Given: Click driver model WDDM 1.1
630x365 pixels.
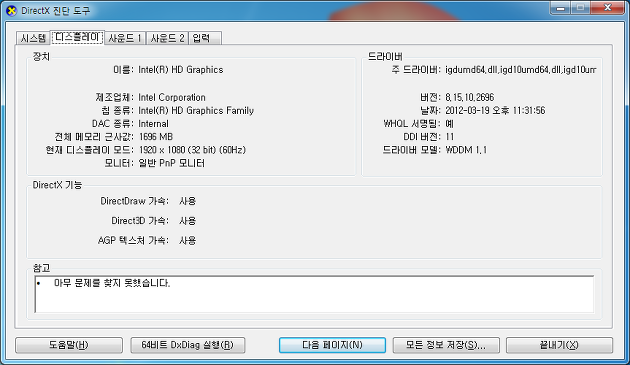Looking at the screenshot, I should tap(466, 150).
